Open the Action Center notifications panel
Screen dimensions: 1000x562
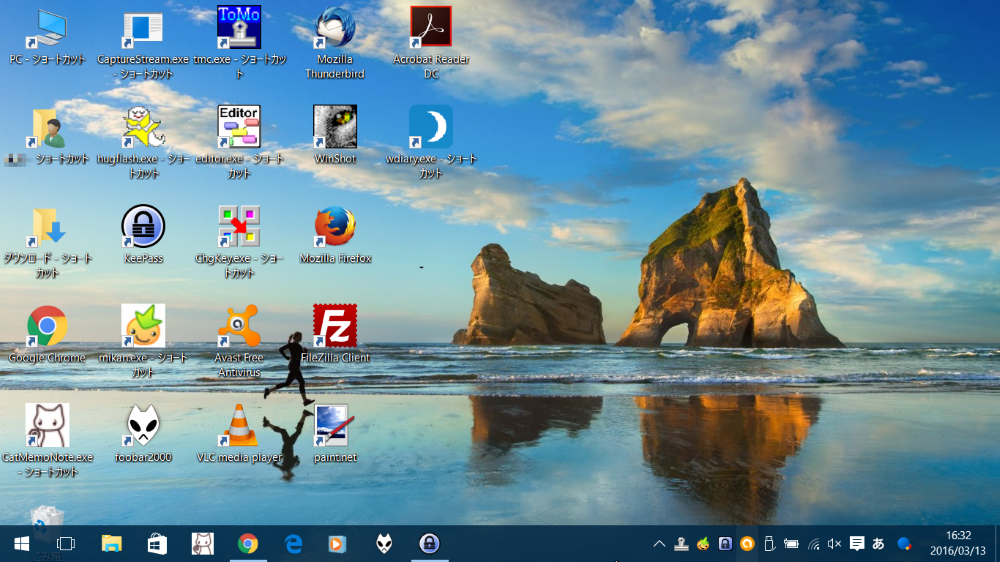tap(857, 544)
